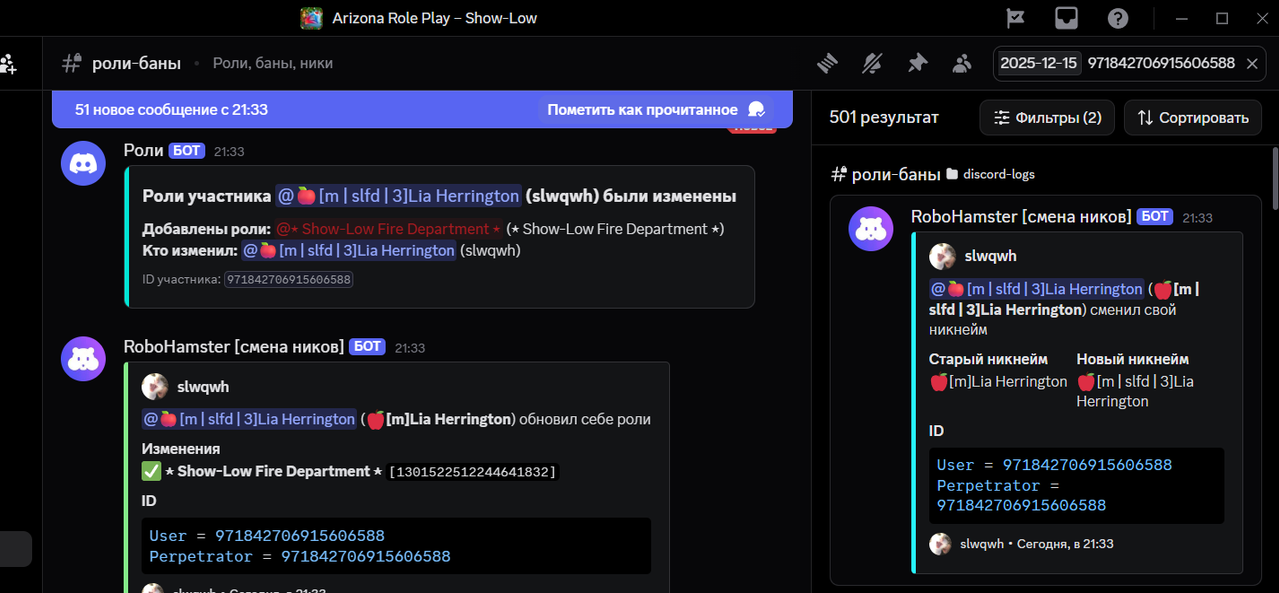Click the Arizona Role Play server icon

[312, 18]
